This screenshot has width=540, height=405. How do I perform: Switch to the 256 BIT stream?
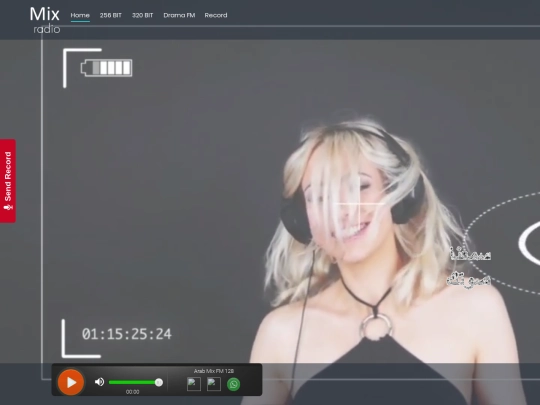point(111,15)
